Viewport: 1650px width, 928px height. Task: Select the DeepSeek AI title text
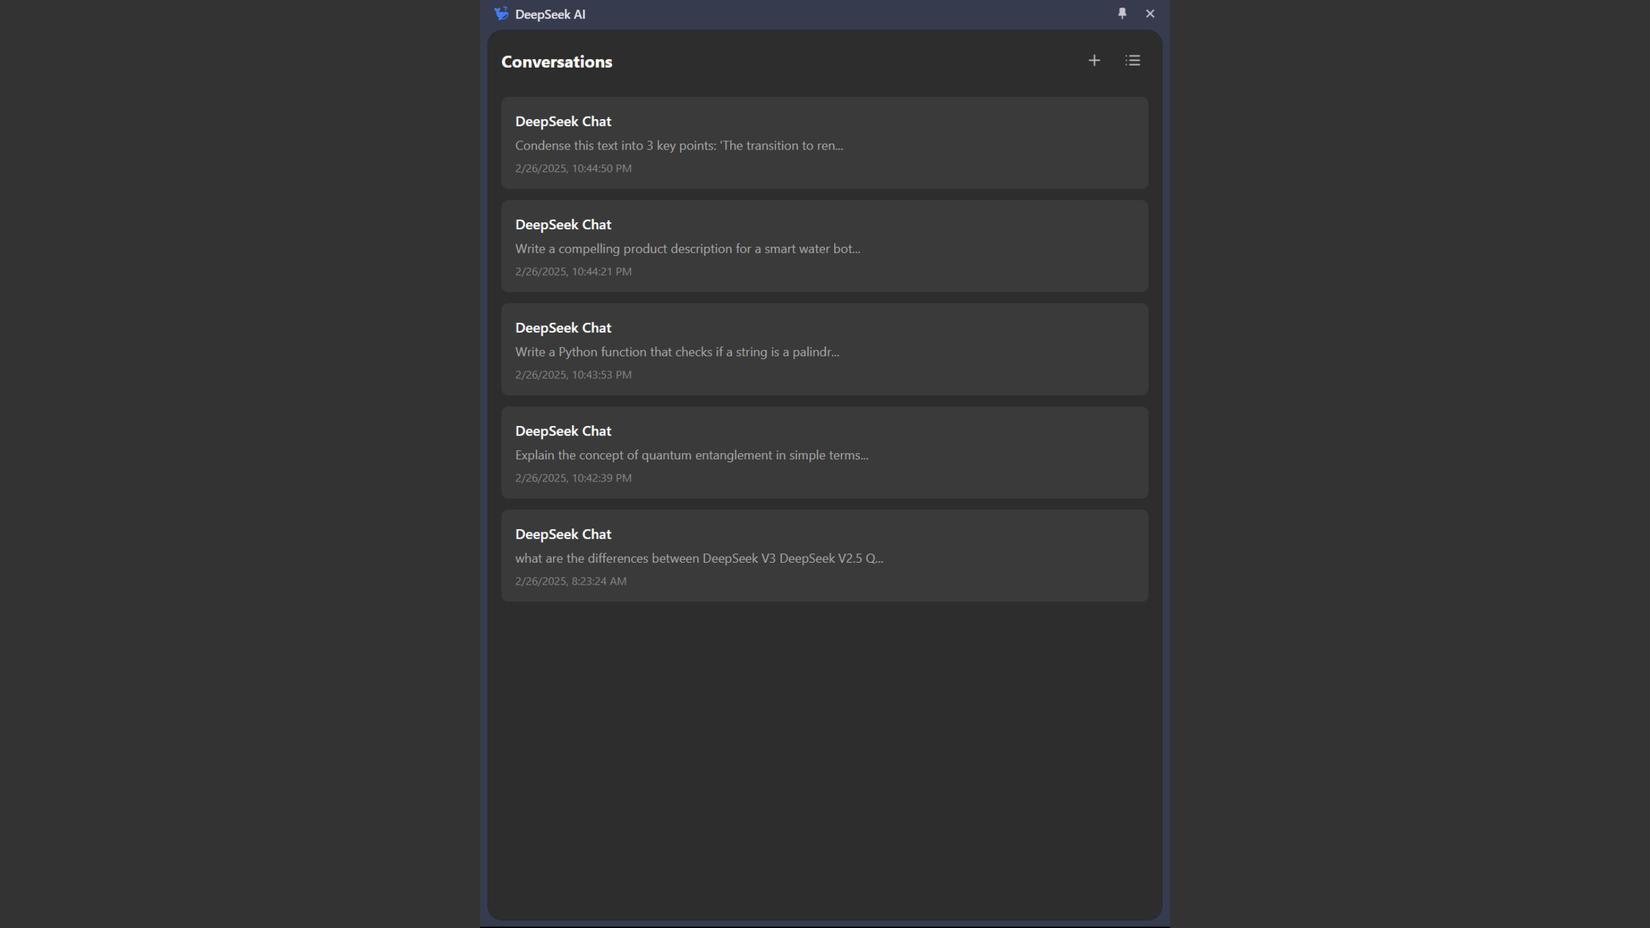pos(549,14)
